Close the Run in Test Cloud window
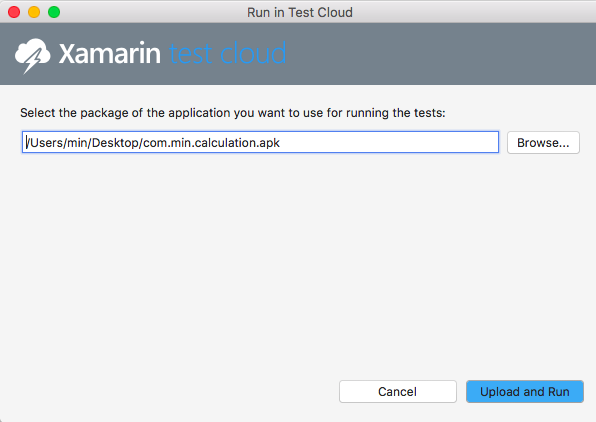596x422 pixels. tap(14, 12)
